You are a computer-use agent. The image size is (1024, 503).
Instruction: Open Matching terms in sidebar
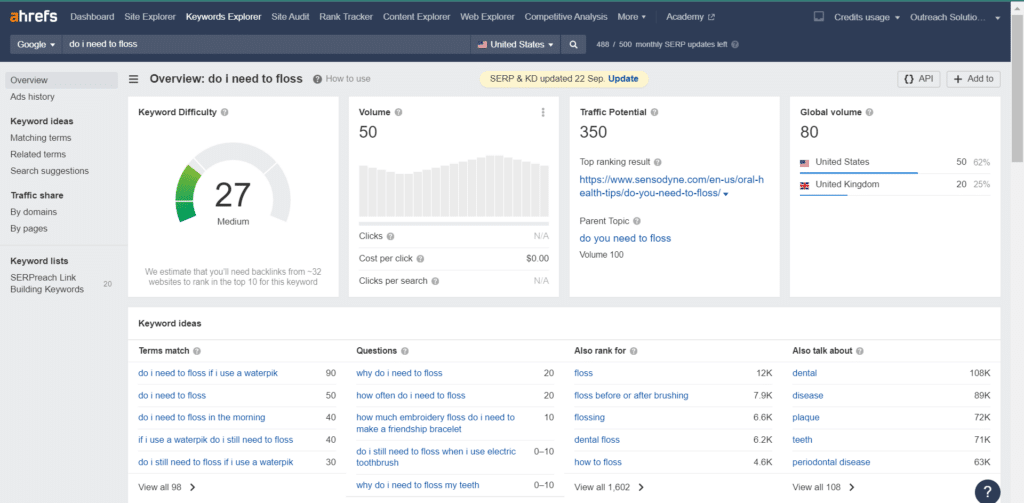click(40, 138)
